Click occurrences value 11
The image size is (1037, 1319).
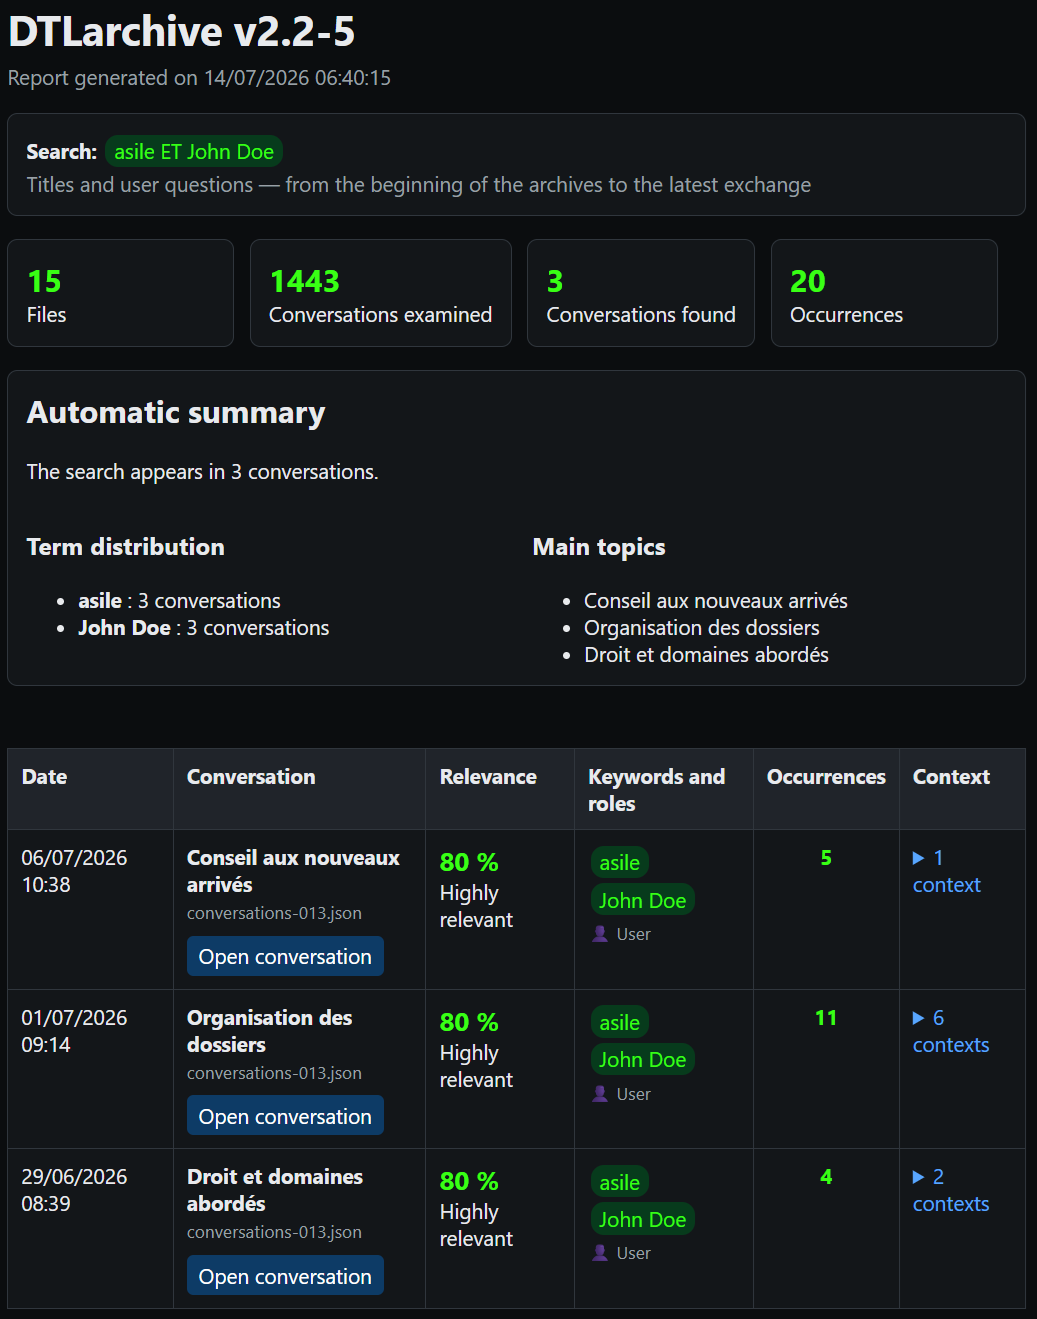pos(826,1018)
